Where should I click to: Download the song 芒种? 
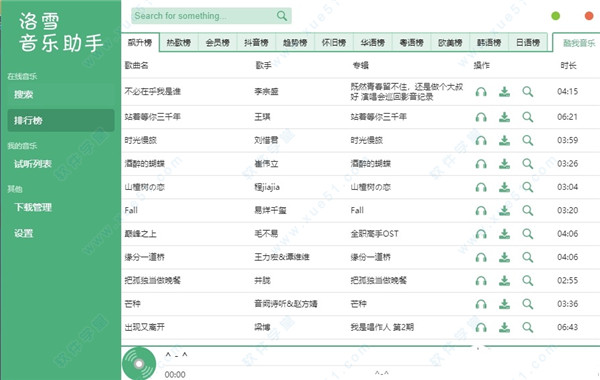pos(504,304)
